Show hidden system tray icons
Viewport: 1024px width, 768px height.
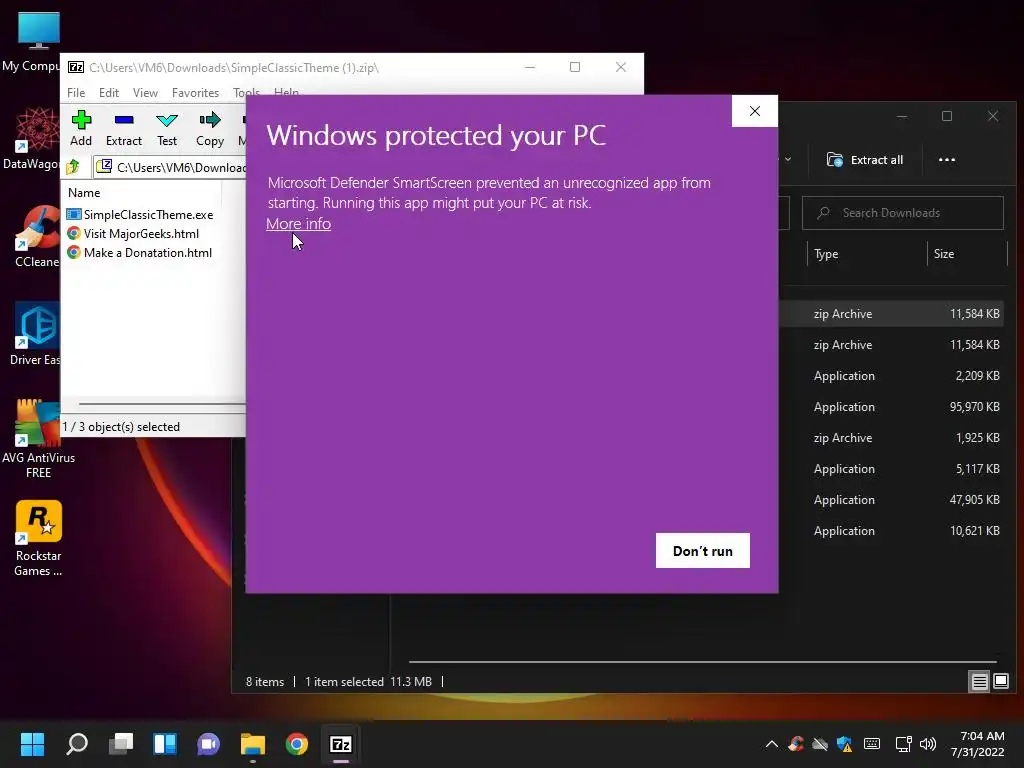[x=771, y=744]
